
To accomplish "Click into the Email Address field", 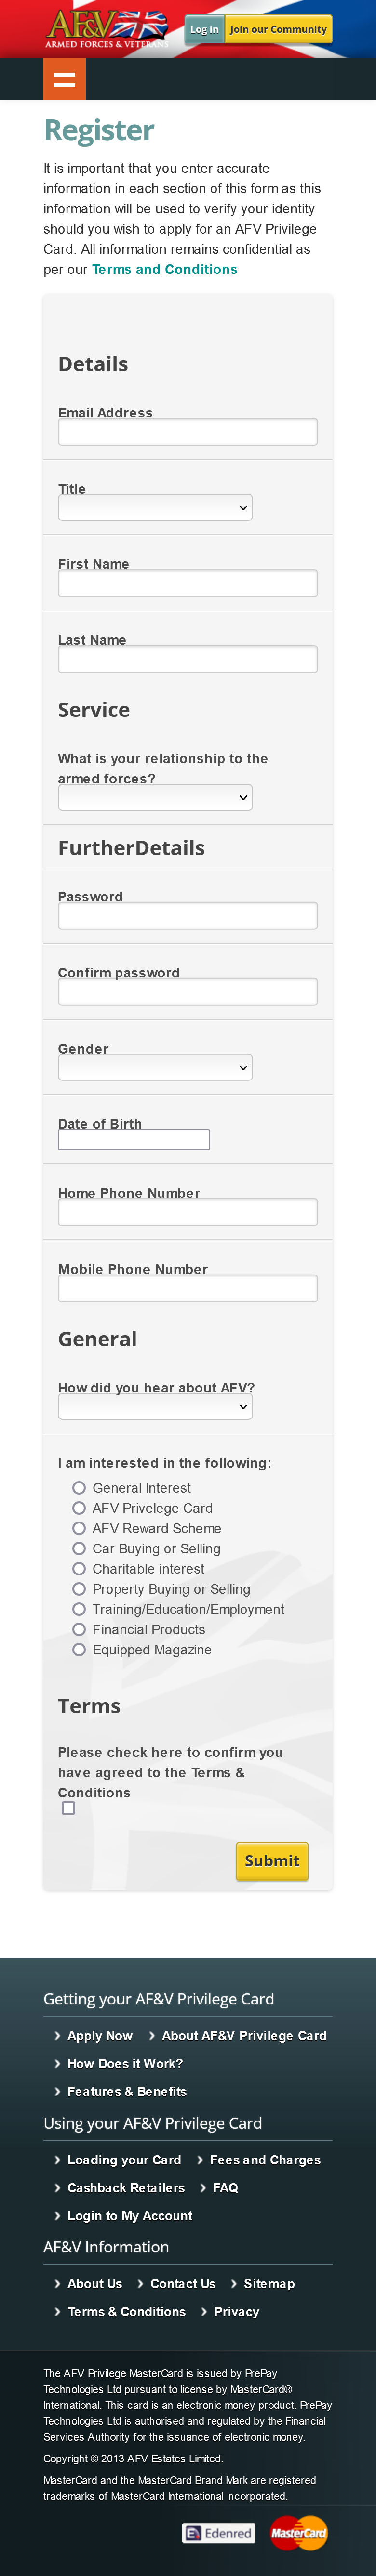I will [x=187, y=432].
